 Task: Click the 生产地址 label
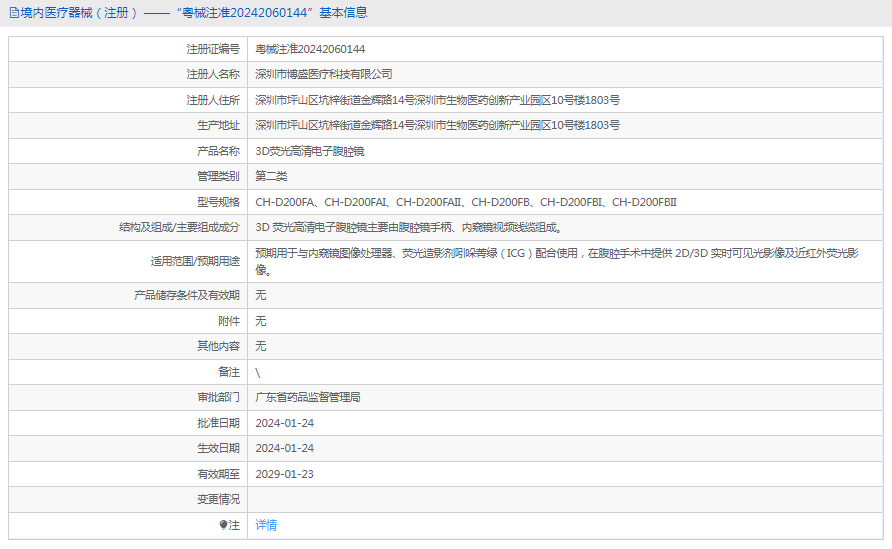point(218,125)
